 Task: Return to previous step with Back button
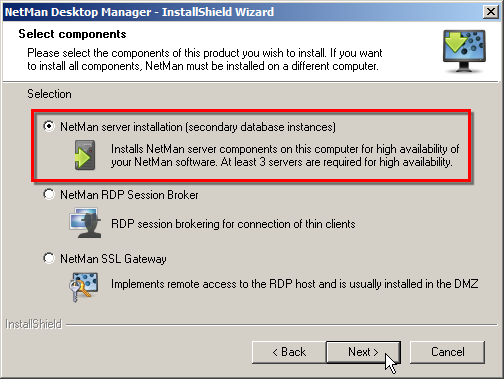289,352
